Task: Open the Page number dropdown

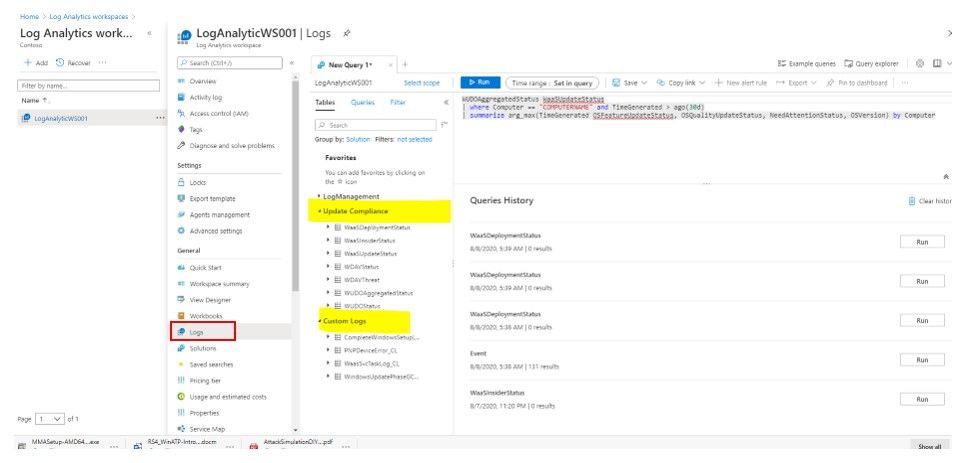Action: (x=50, y=419)
